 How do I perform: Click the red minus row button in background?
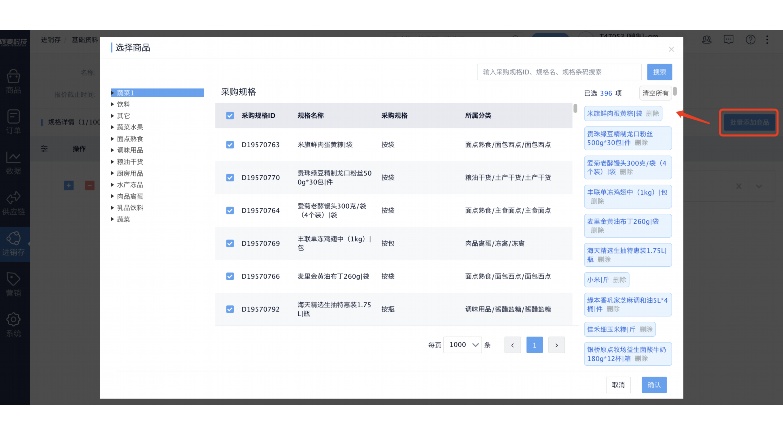[89, 186]
